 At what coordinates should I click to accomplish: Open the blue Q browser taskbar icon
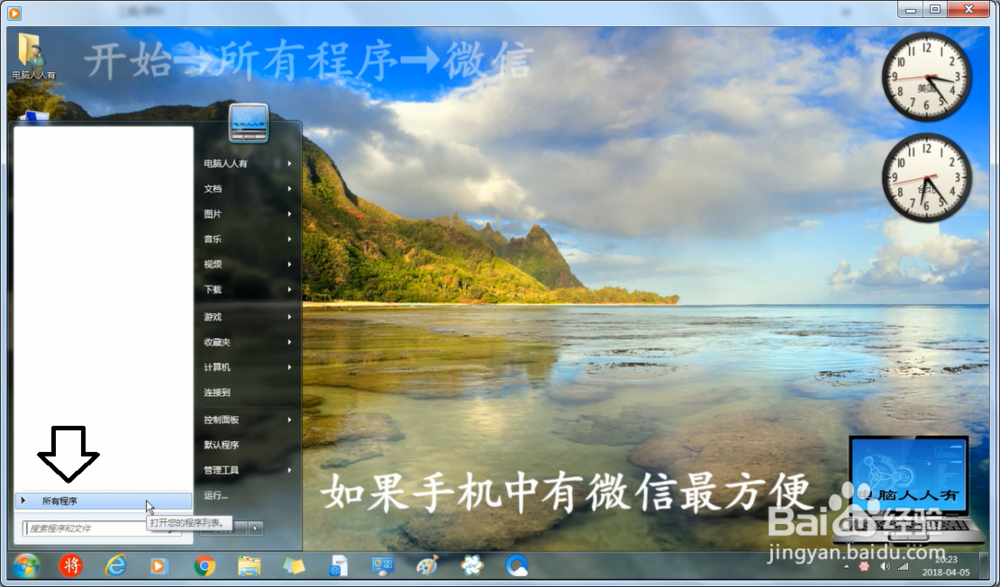517,566
